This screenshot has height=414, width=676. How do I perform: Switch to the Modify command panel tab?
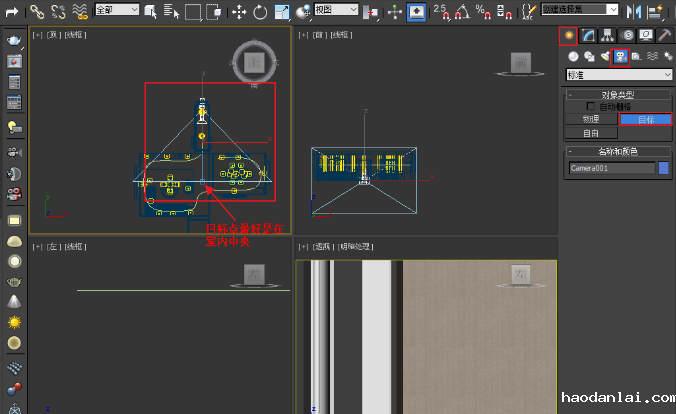pos(588,35)
